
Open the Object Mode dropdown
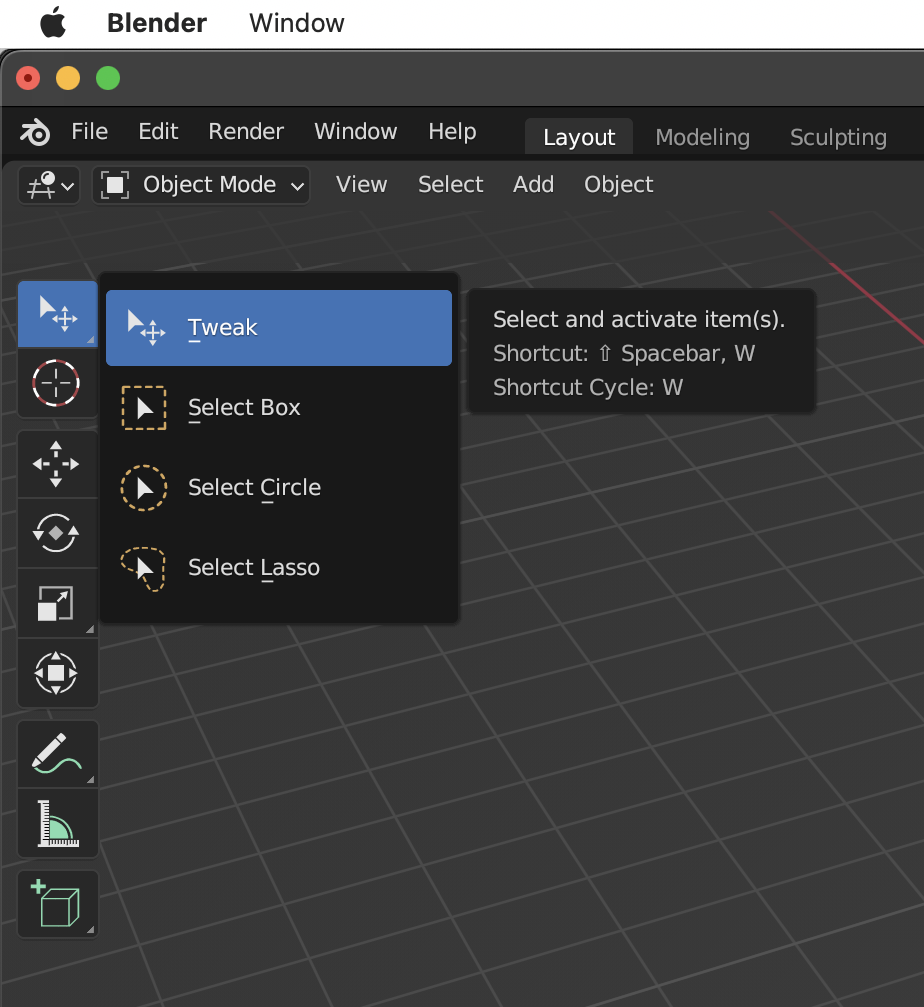[200, 185]
